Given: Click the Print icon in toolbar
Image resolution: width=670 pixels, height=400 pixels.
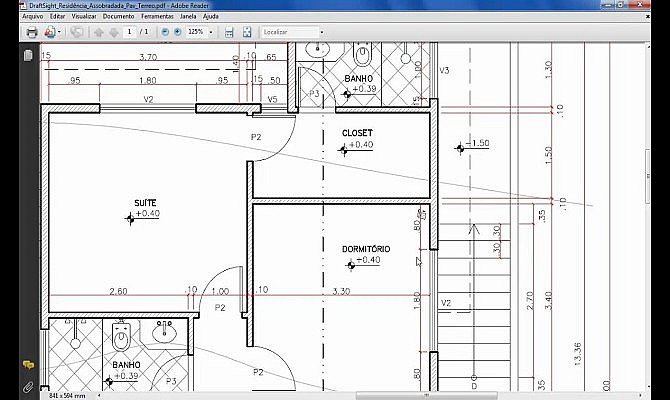Looking at the screenshot, I should pos(32,32).
